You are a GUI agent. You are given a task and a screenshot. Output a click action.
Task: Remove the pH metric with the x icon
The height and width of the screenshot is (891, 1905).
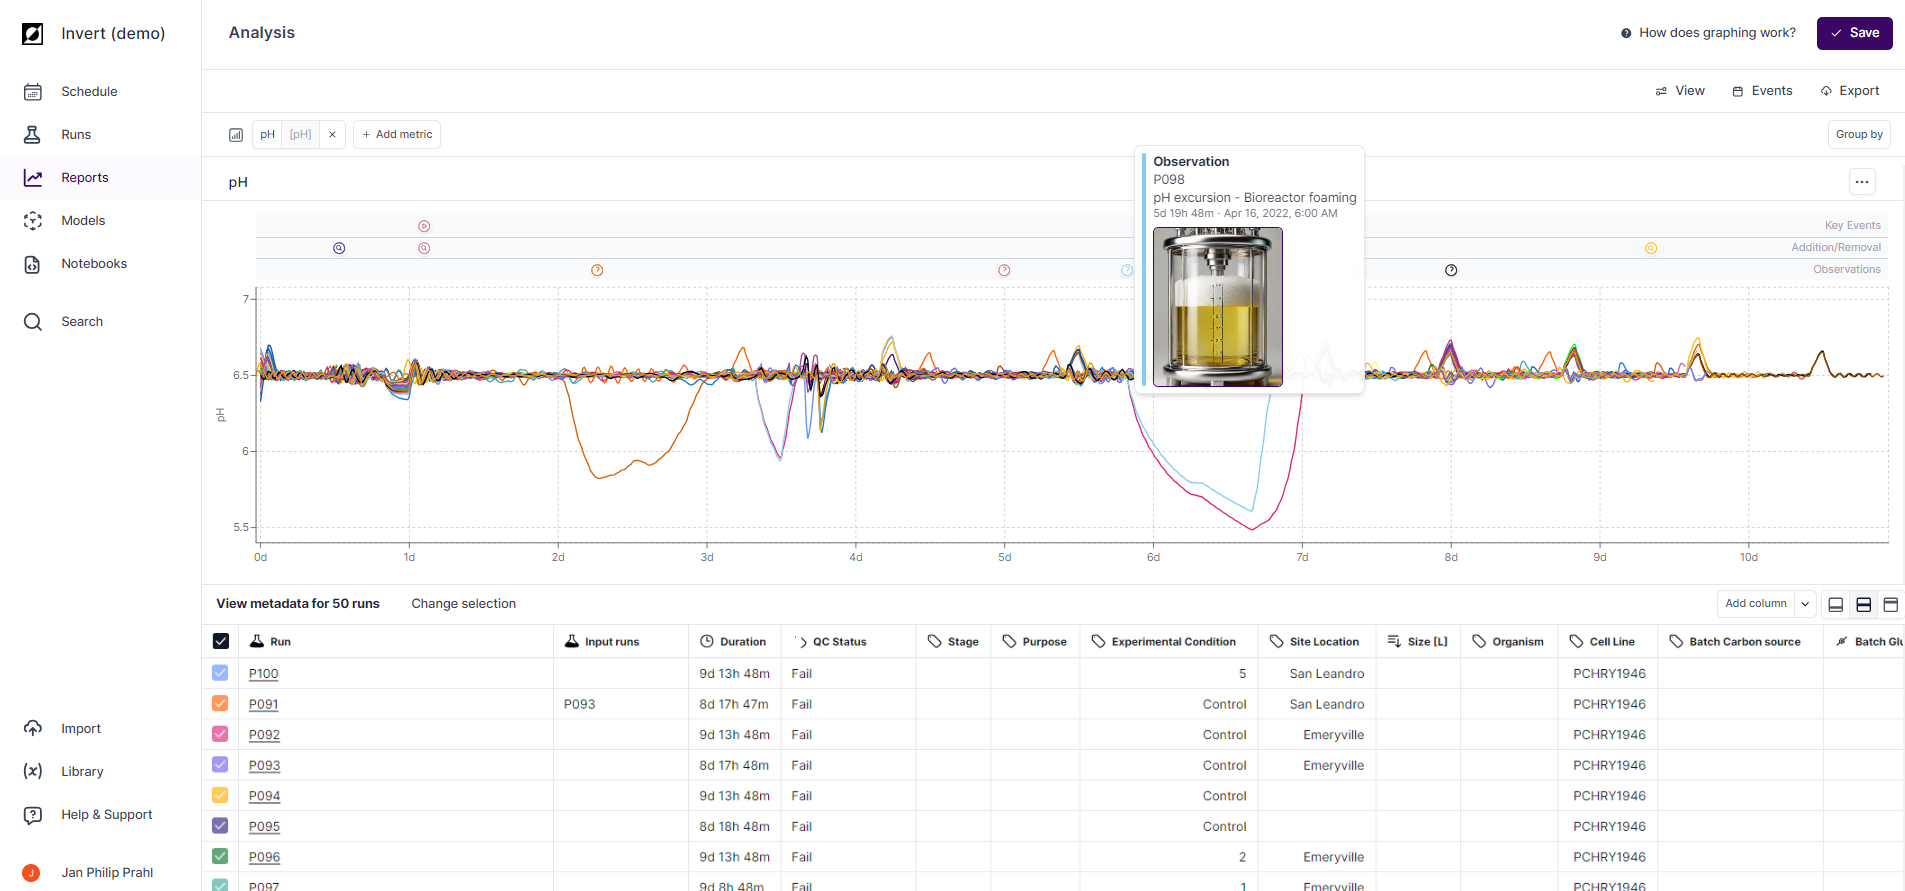pos(332,135)
